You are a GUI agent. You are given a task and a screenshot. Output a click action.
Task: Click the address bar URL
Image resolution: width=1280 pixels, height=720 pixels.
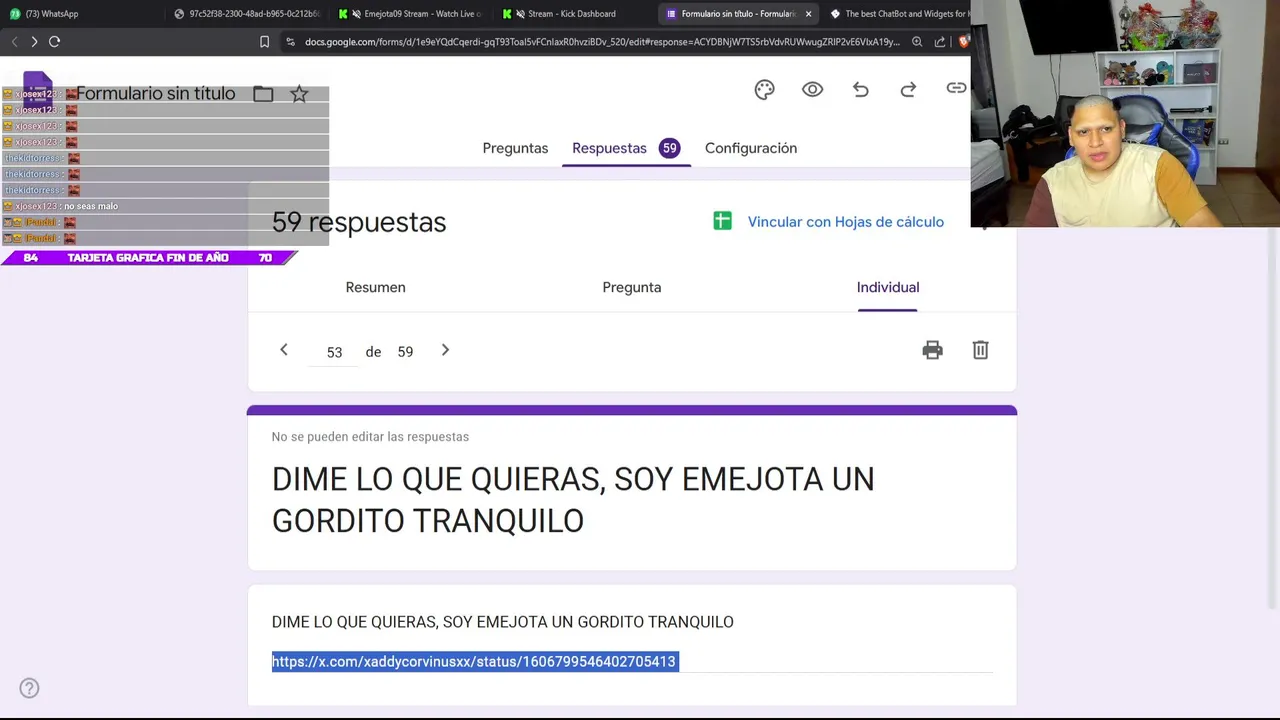tap(601, 42)
